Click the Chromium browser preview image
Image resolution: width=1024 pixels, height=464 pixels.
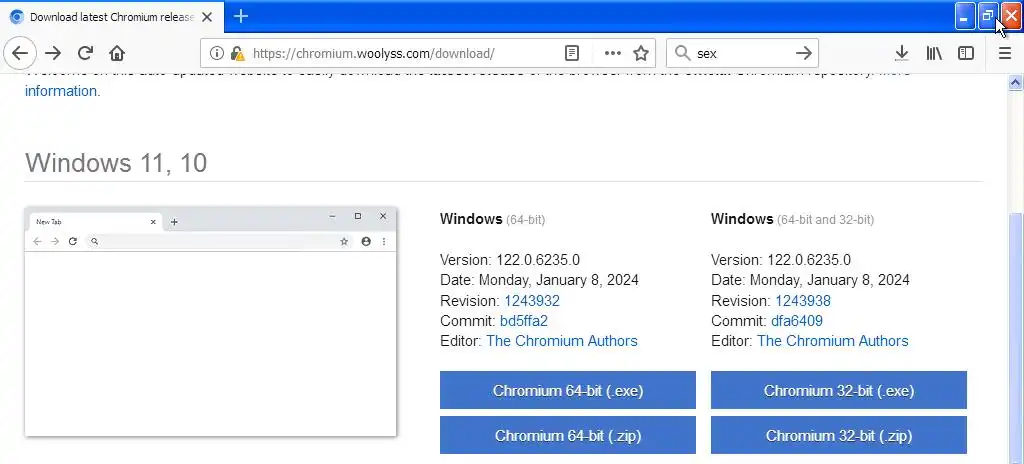(x=210, y=322)
